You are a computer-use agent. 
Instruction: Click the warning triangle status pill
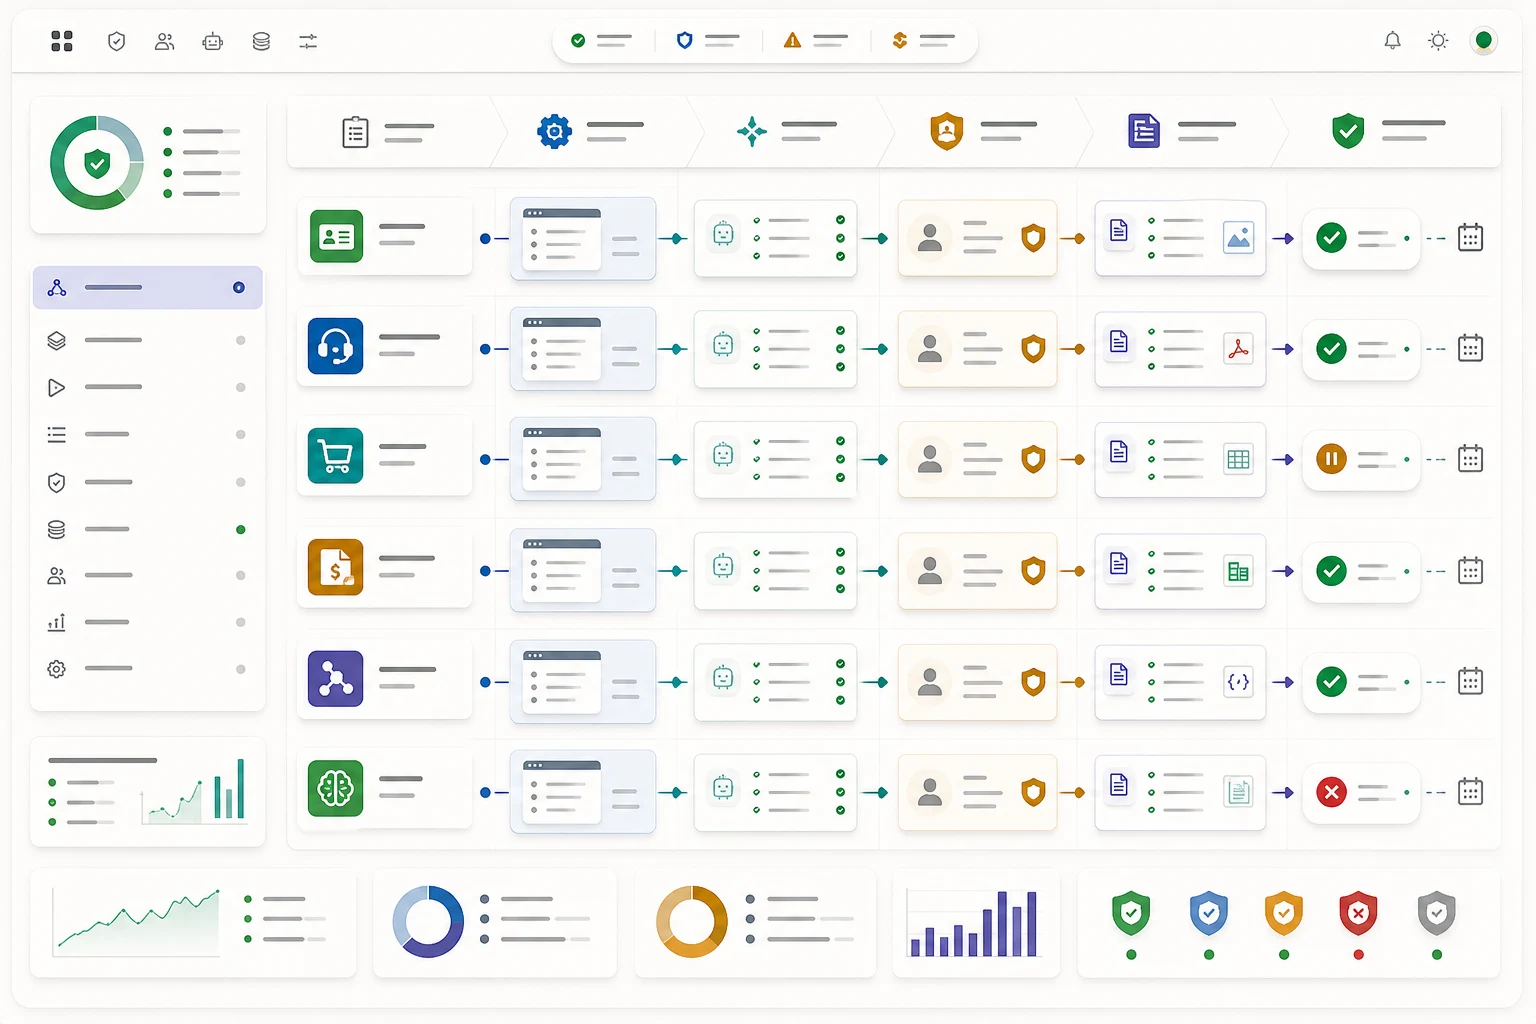click(816, 41)
